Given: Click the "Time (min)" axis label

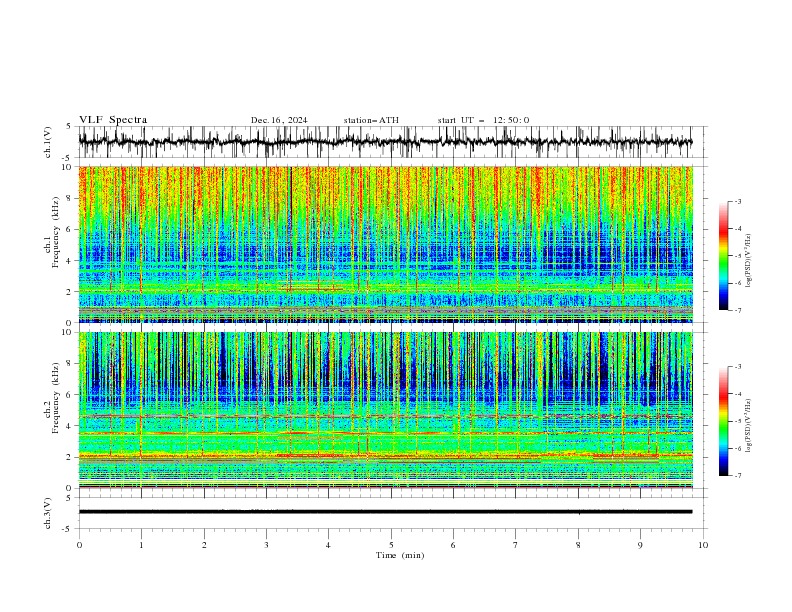Looking at the screenshot, I should pos(400,555).
